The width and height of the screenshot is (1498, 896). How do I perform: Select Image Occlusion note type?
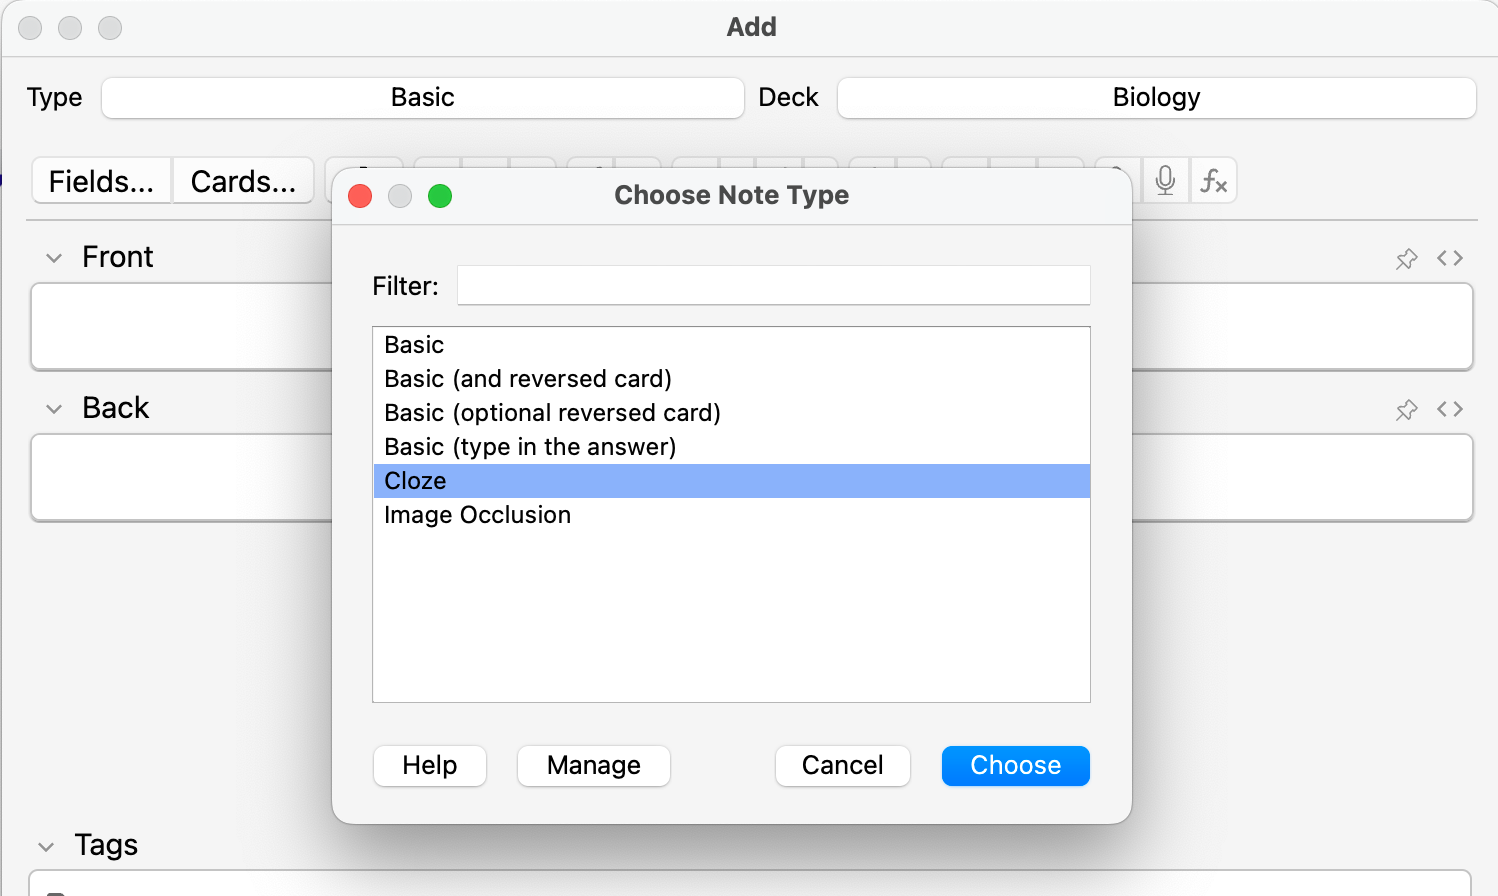pos(477,515)
